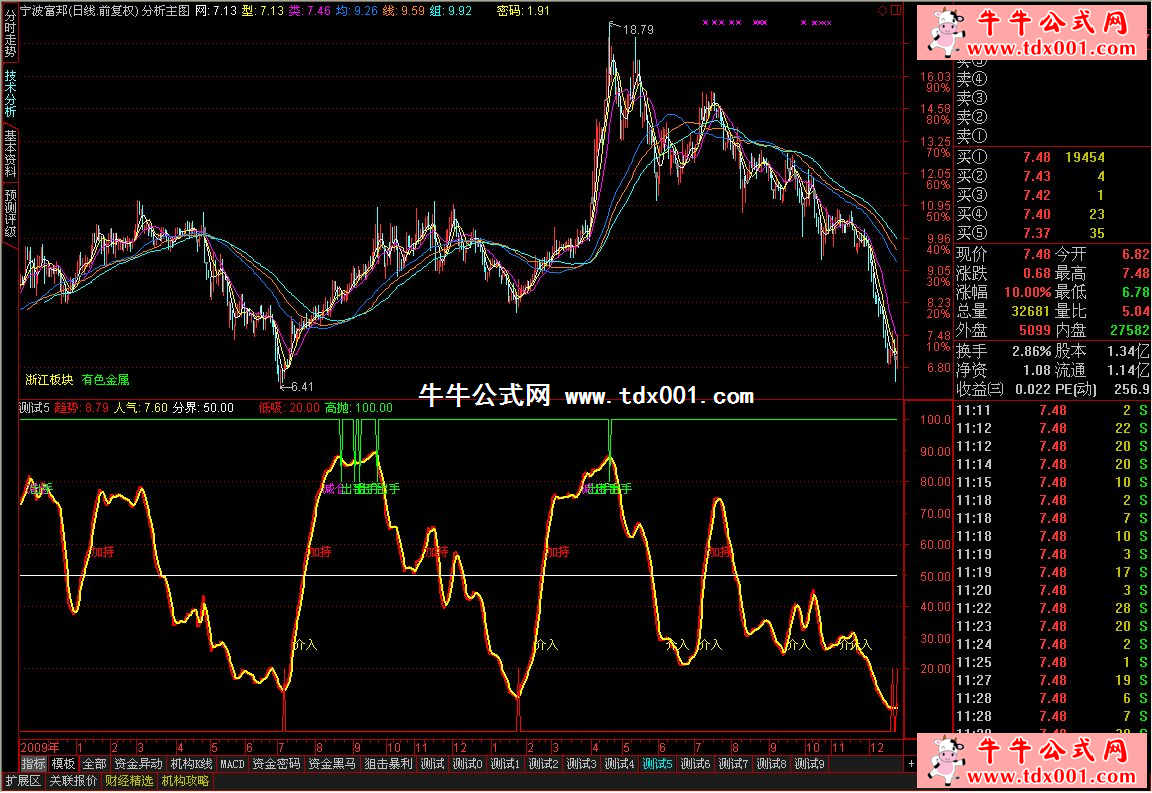Viewport: 1152px width, 793px height.
Task: Click the diamond icon above the price axis
Action: 881,10
